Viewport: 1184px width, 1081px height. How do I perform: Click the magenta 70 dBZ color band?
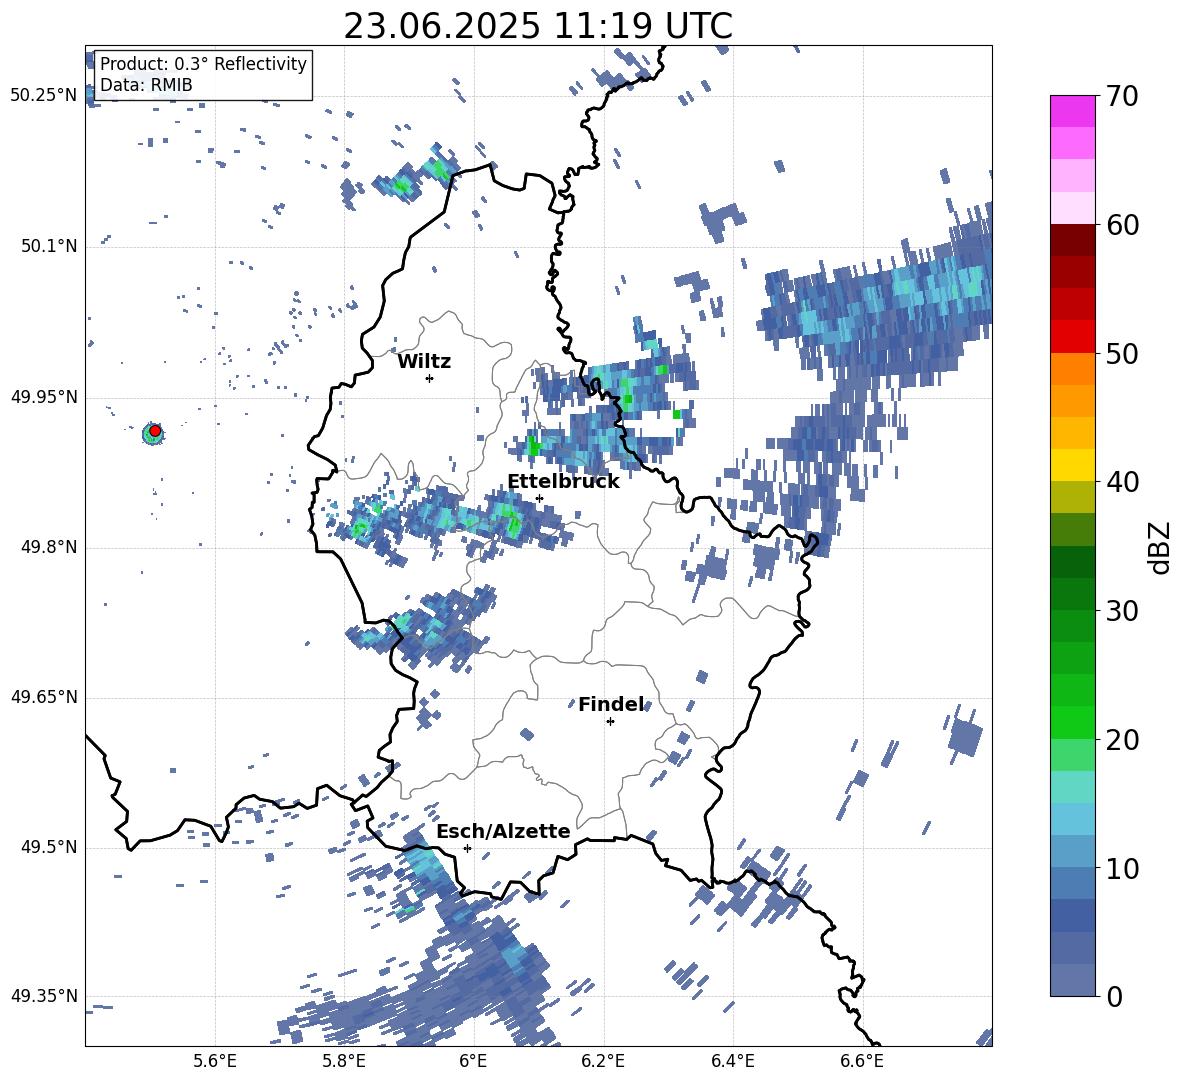1072,111
